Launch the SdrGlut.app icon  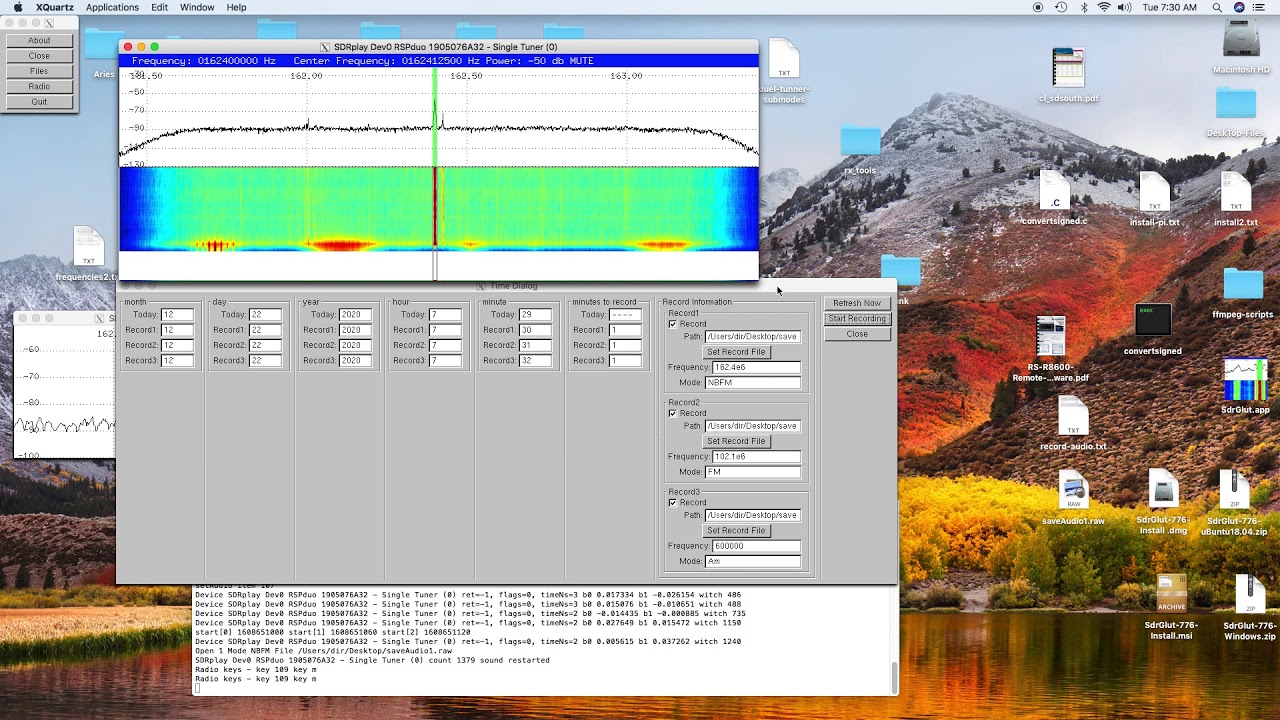coord(1245,379)
